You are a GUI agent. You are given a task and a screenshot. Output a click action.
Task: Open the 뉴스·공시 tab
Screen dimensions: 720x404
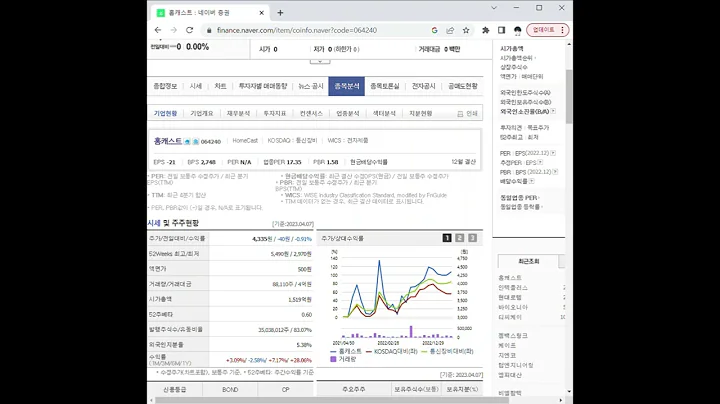pyautogui.click(x=311, y=86)
